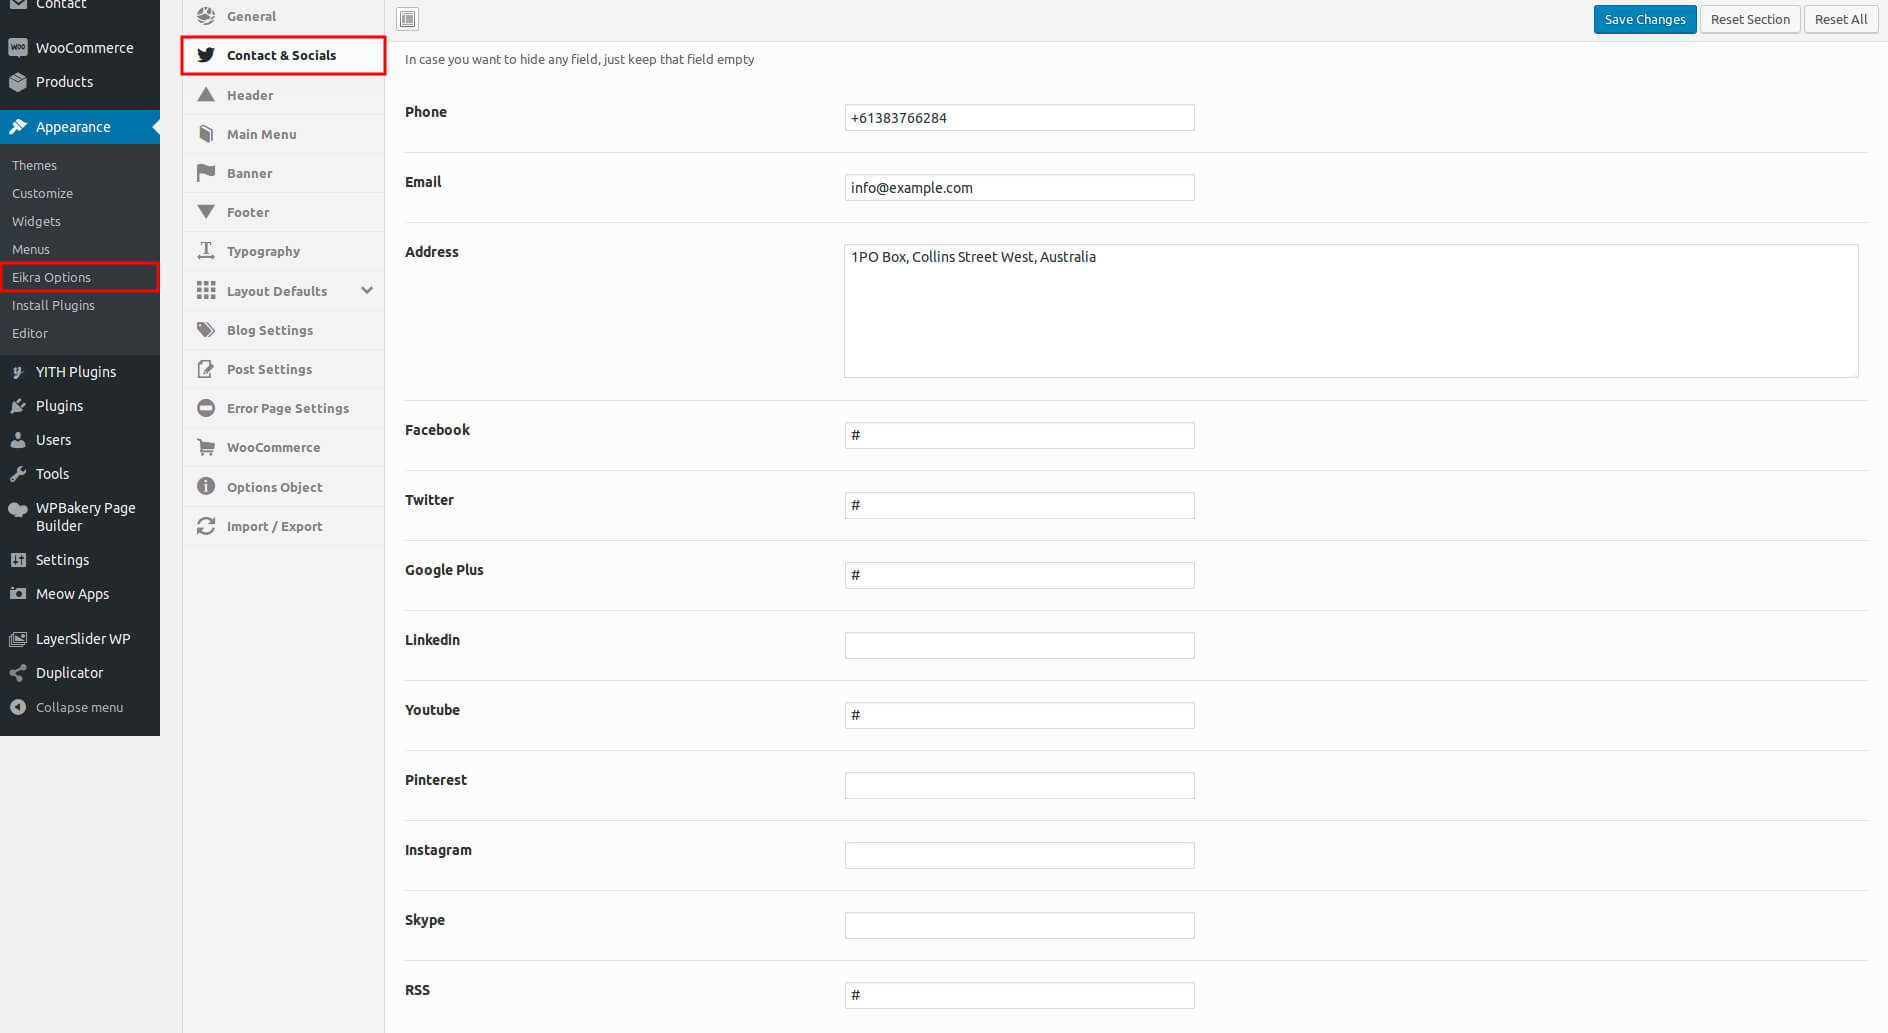Save changes with the blue button

point(1645,19)
